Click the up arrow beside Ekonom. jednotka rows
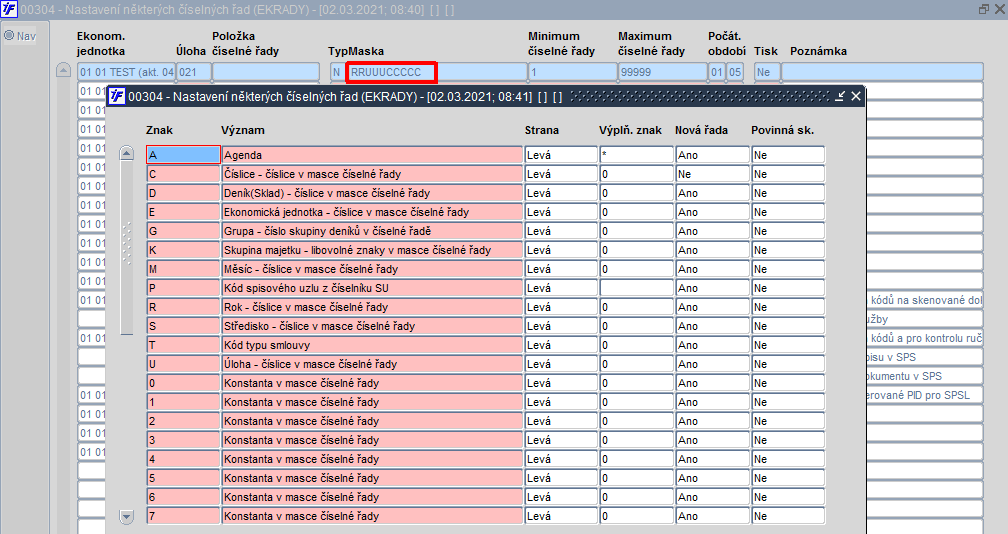This screenshot has width=1008, height=534. [63, 70]
